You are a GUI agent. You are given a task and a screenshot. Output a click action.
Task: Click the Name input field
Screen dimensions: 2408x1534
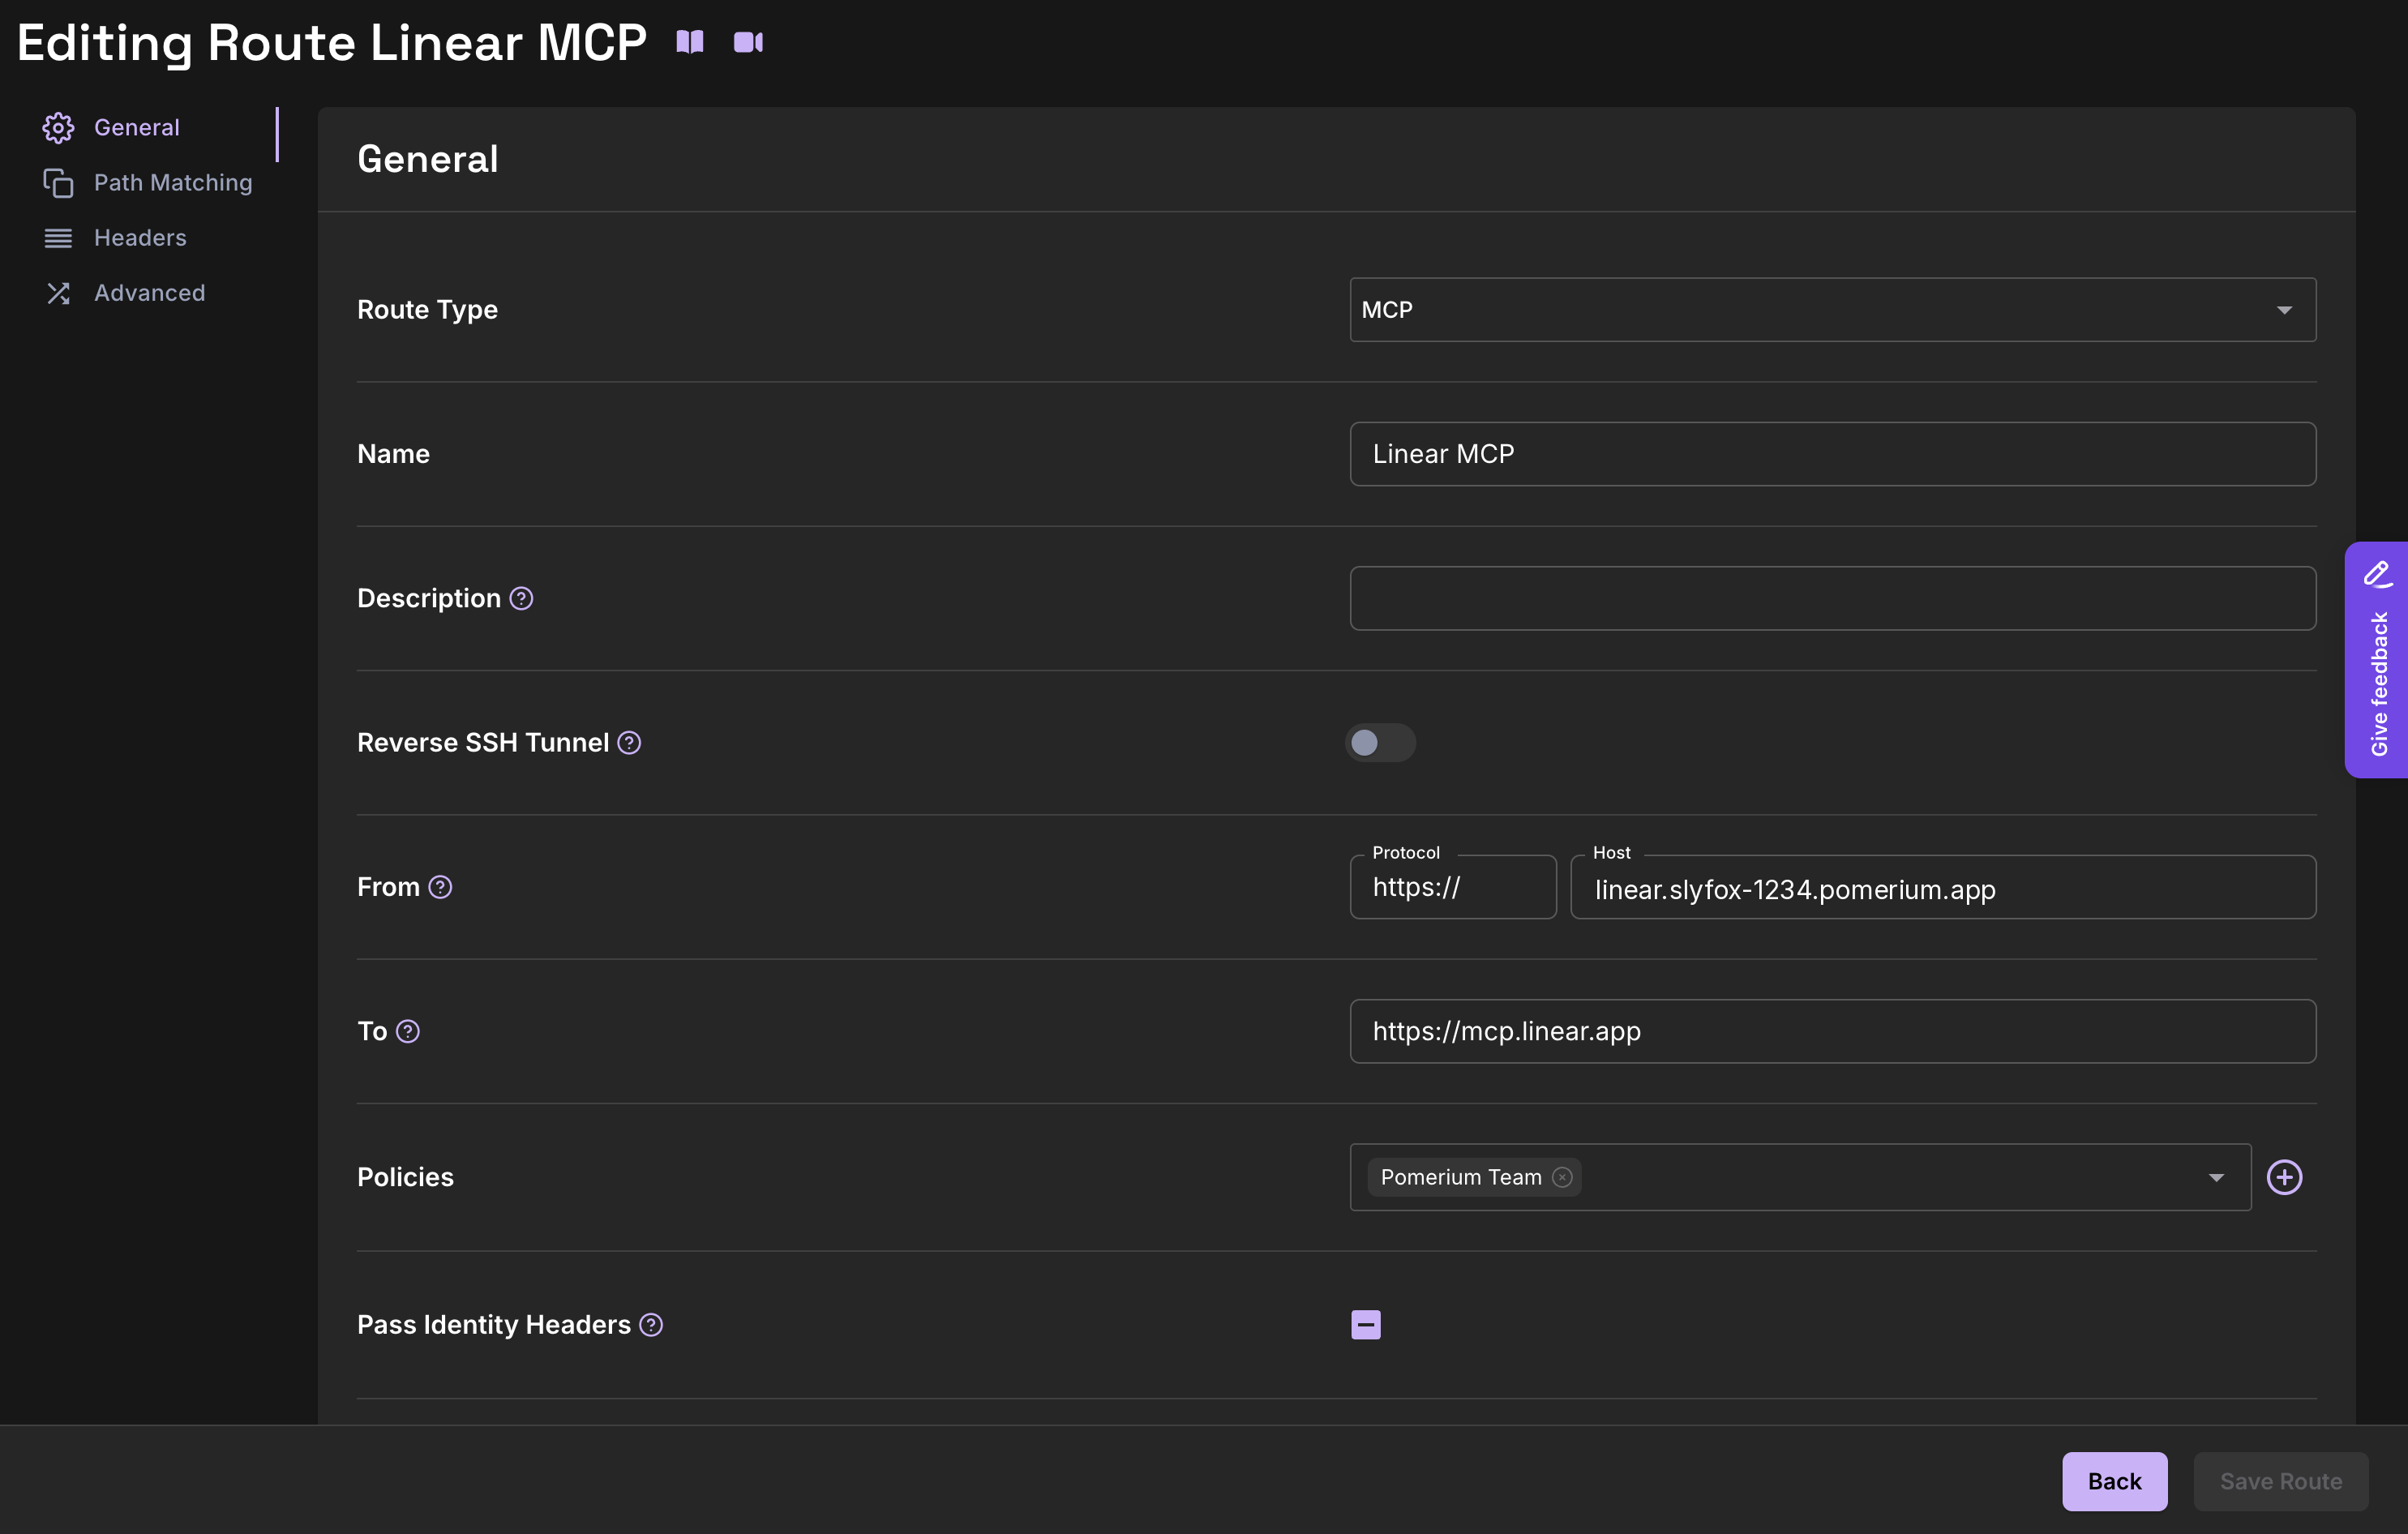point(1832,454)
